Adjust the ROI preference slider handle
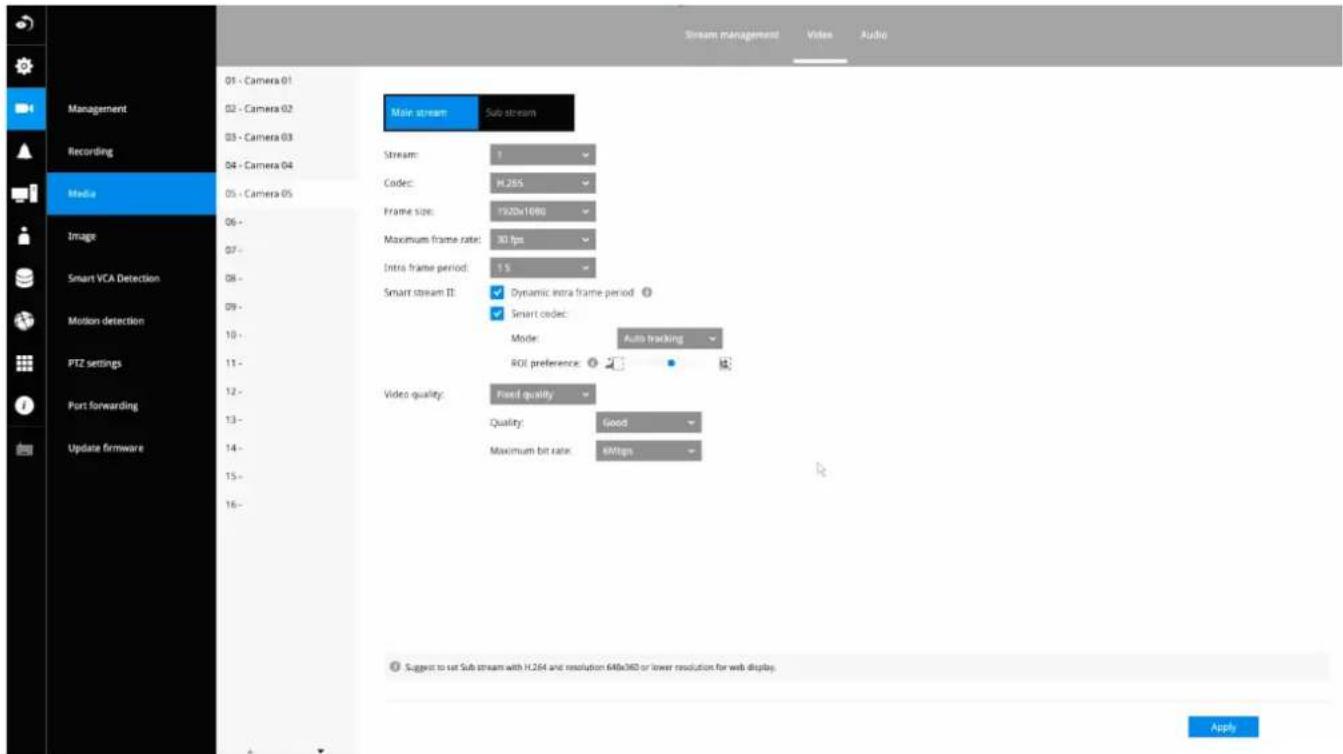The height and width of the screenshot is (754, 1343). (671, 364)
